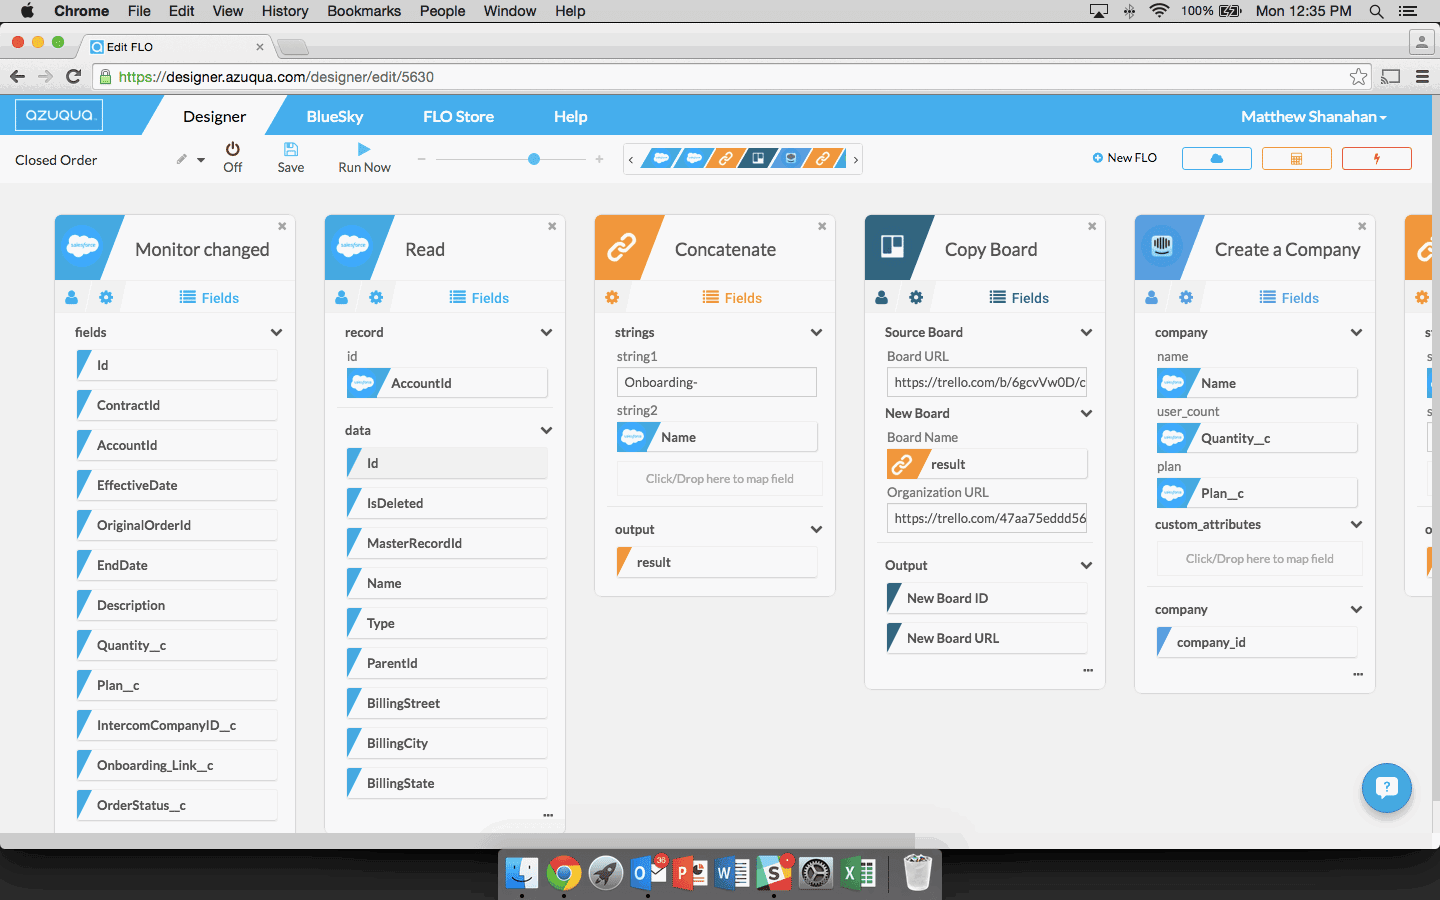
Task: Open the Matthew Shanahan user menu
Action: click(x=1314, y=116)
